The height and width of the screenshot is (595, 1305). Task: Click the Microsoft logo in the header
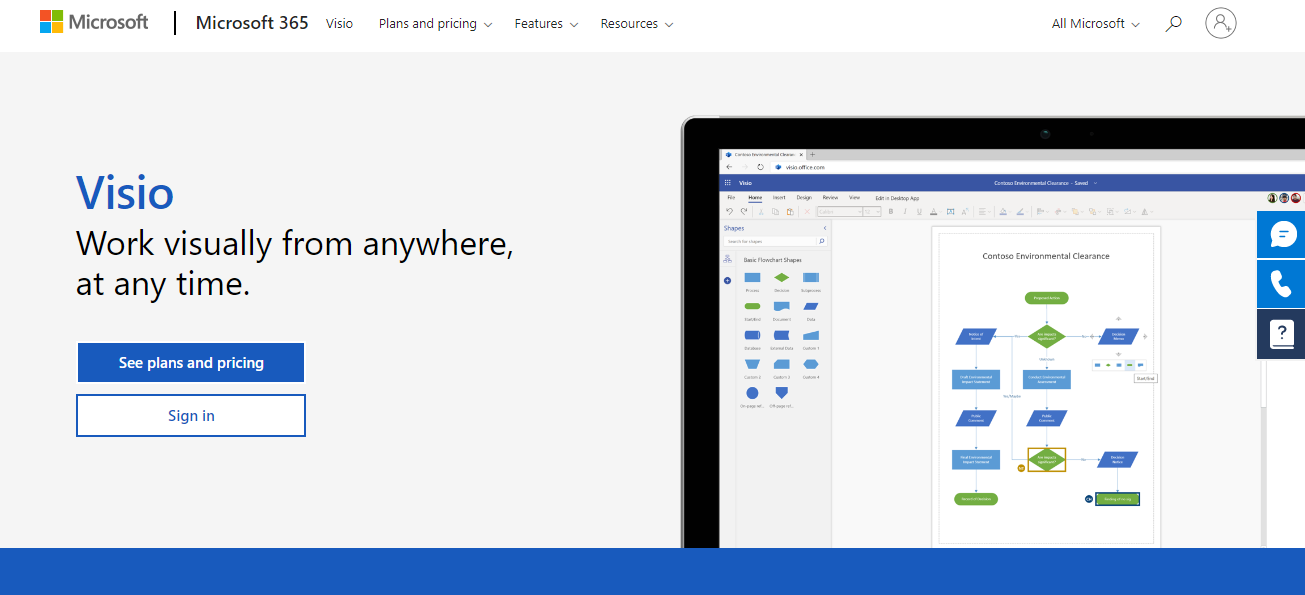pyautogui.click(x=94, y=22)
